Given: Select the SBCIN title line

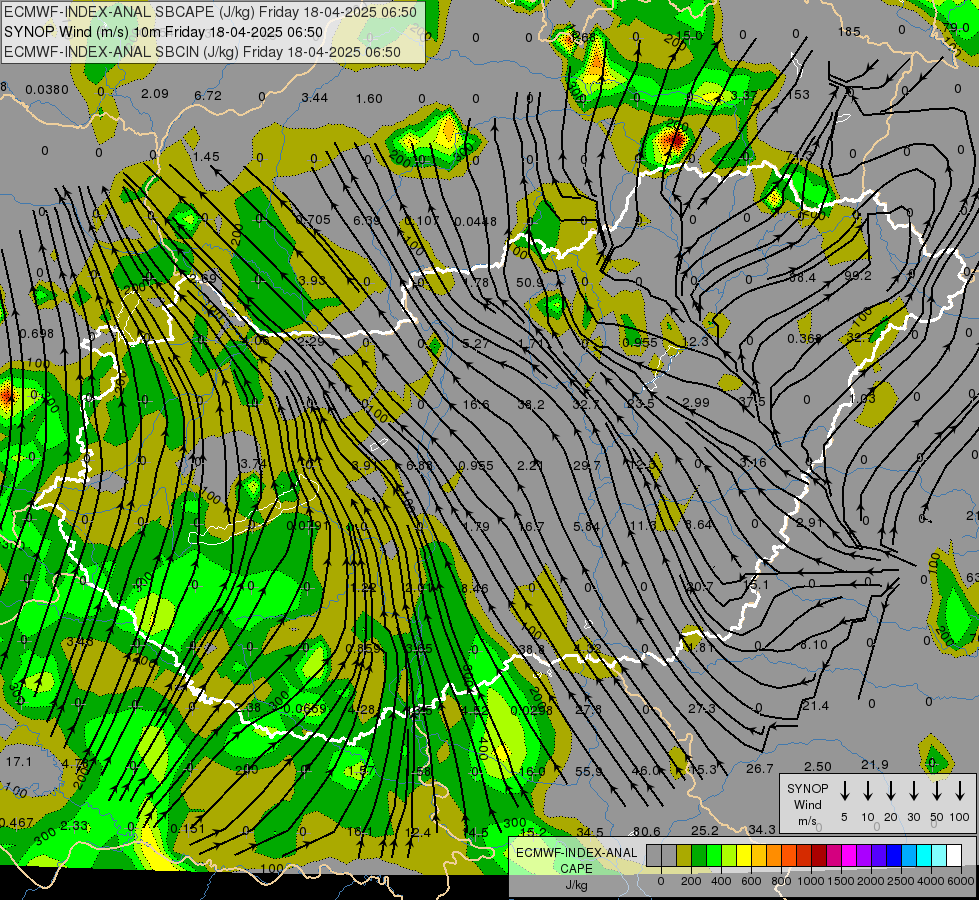Looking at the screenshot, I should point(202,52).
